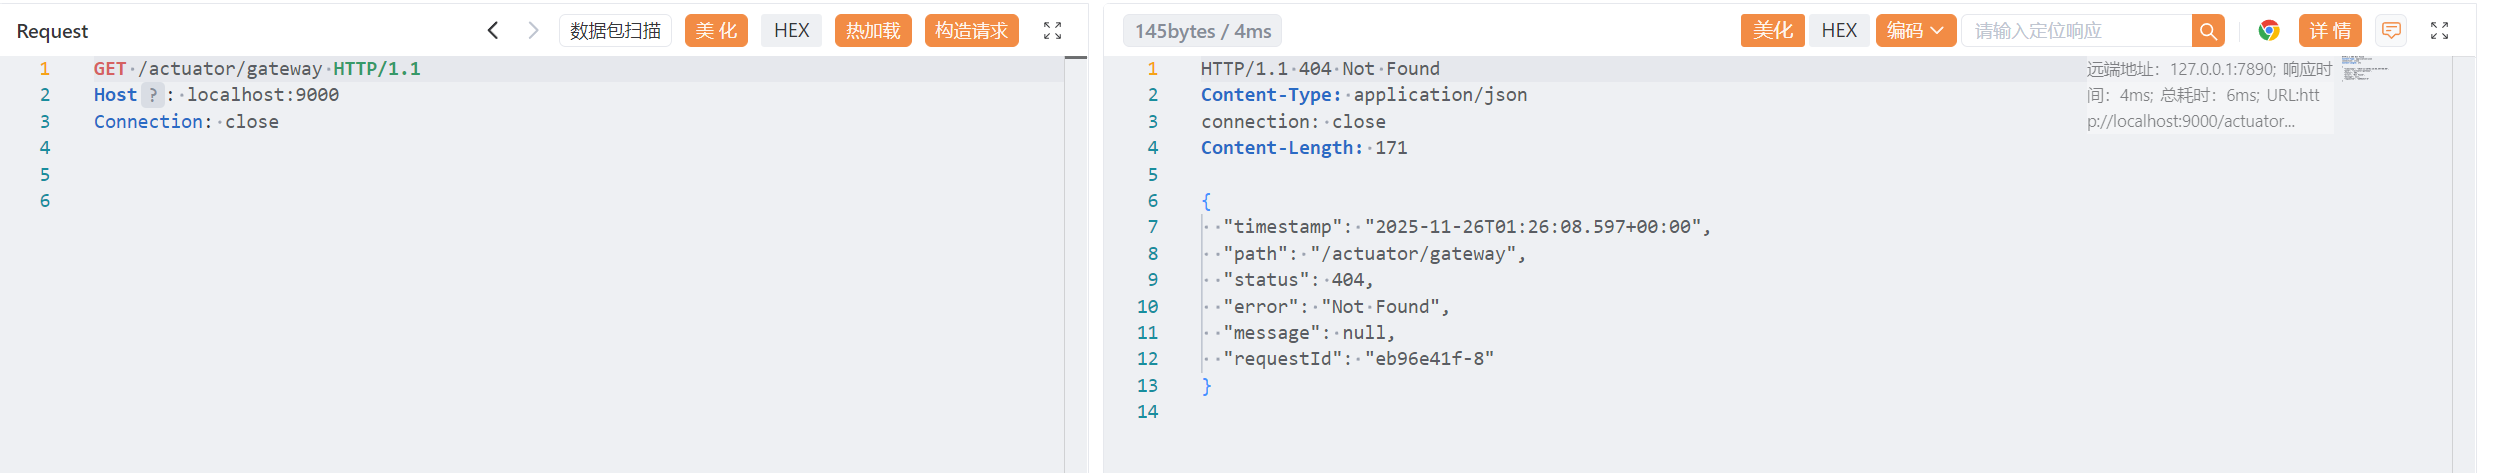
Task: Focus the 请输入定位响应 search field
Action: click(2075, 31)
